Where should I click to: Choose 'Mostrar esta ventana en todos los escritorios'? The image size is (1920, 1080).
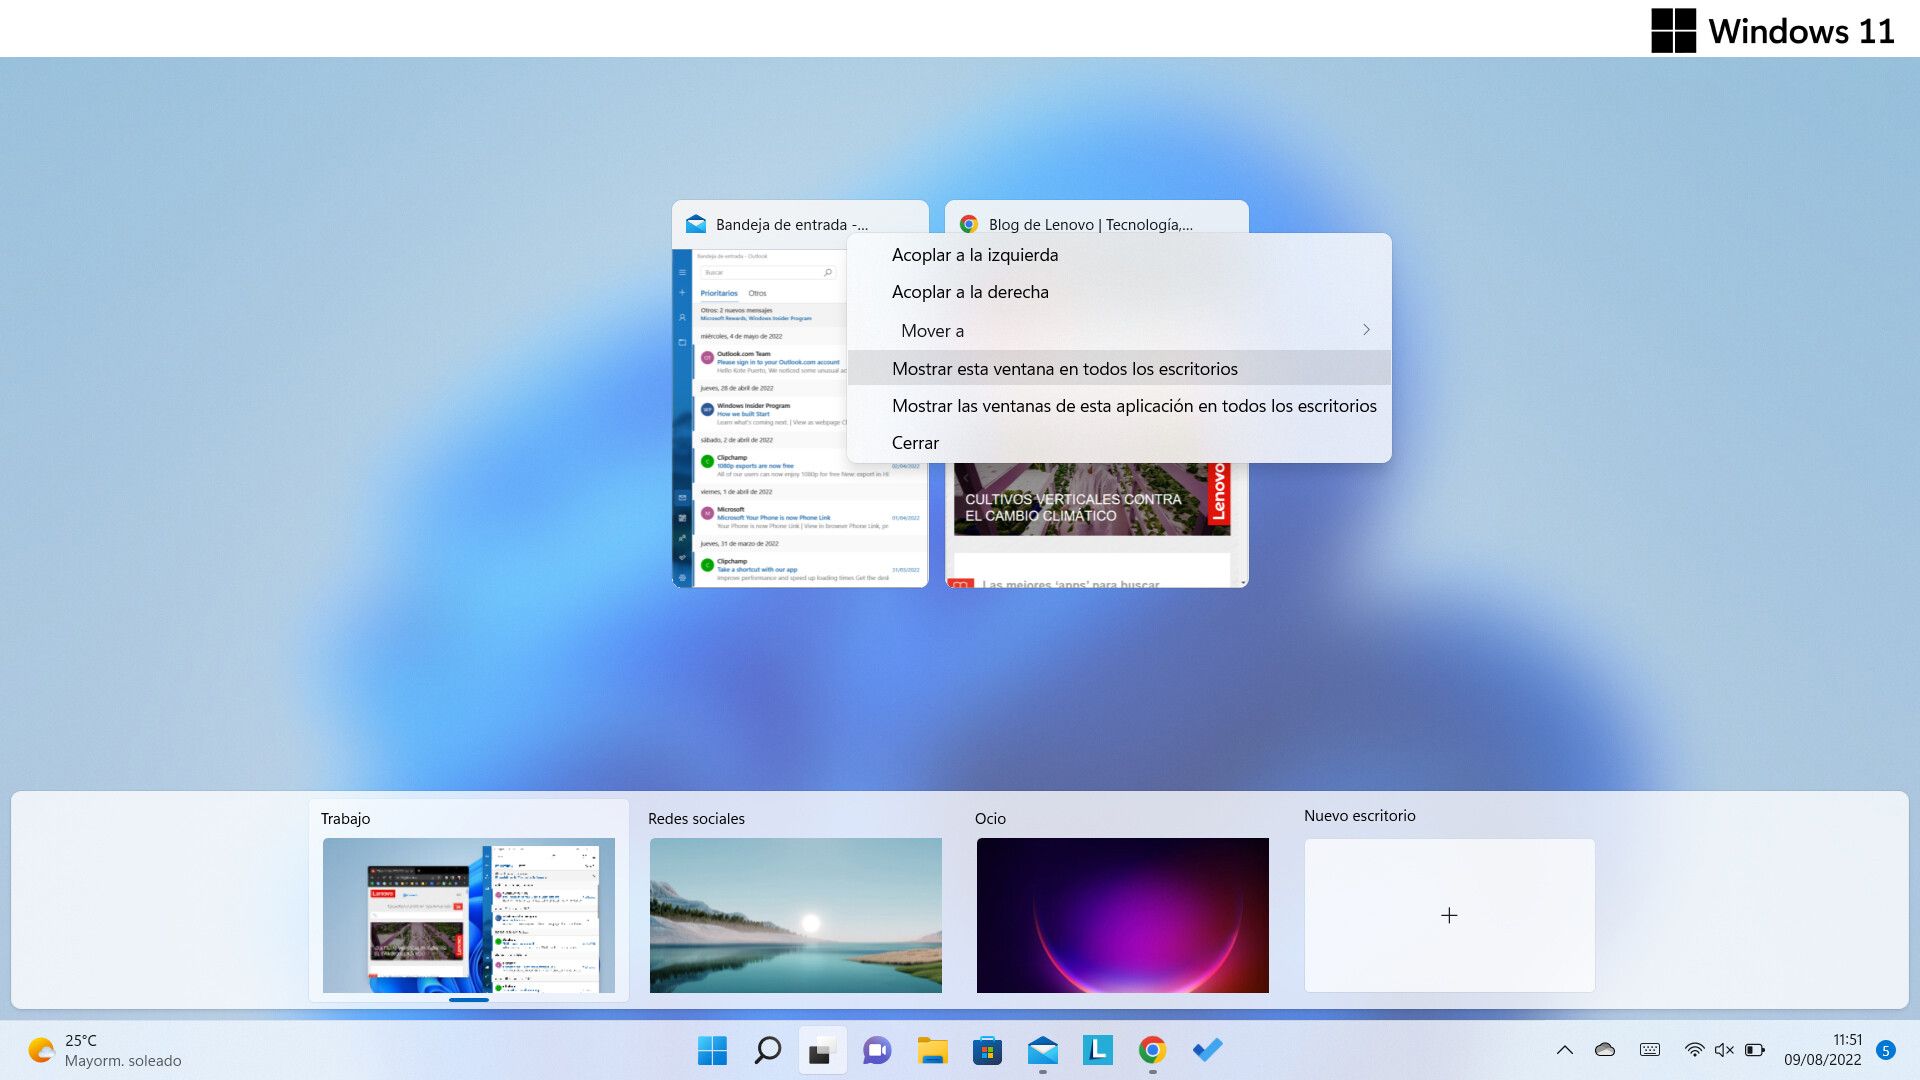(1119, 368)
